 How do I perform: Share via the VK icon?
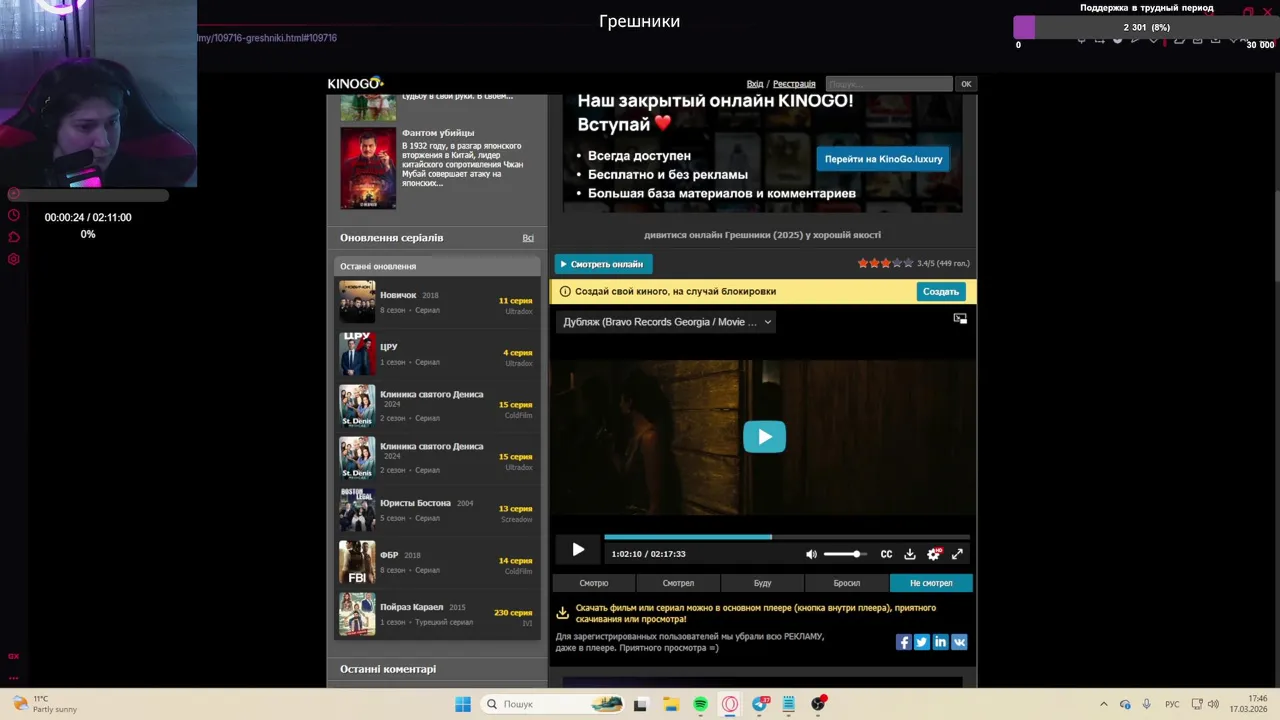coord(959,642)
